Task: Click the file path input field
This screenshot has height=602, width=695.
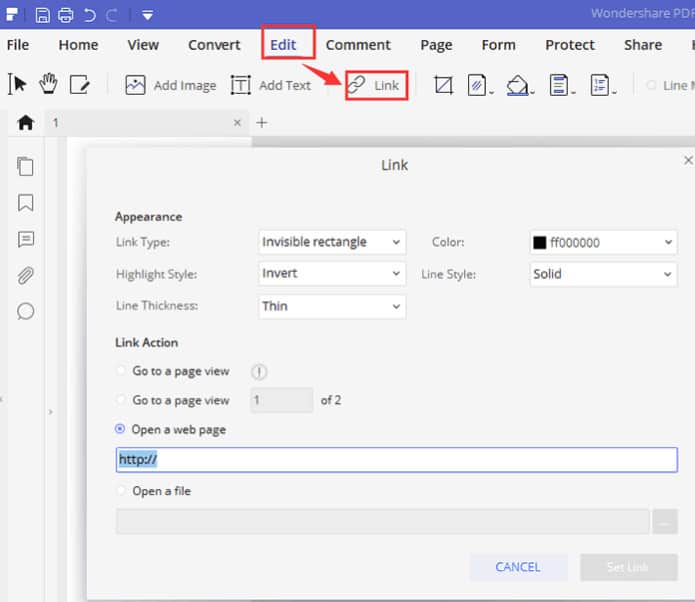Action: (x=383, y=521)
